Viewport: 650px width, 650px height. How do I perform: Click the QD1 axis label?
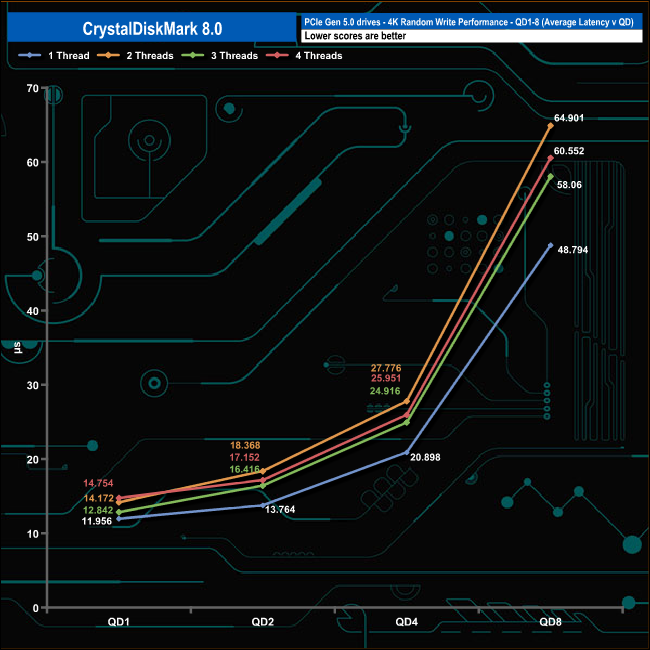coord(119,622)
